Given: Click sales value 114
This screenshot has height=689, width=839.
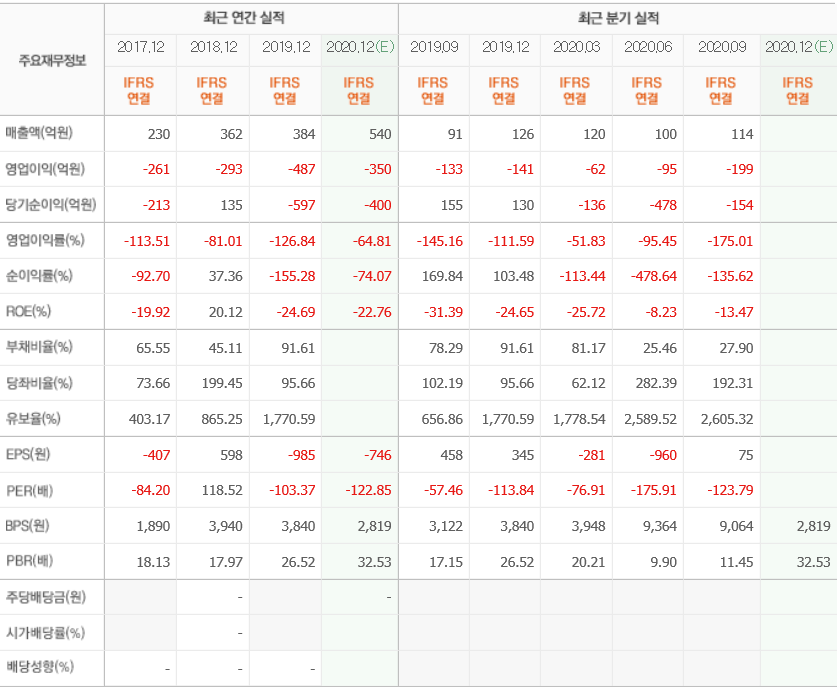Looking at the screenshot, I should pyautogui.click(x=742, y=134).
